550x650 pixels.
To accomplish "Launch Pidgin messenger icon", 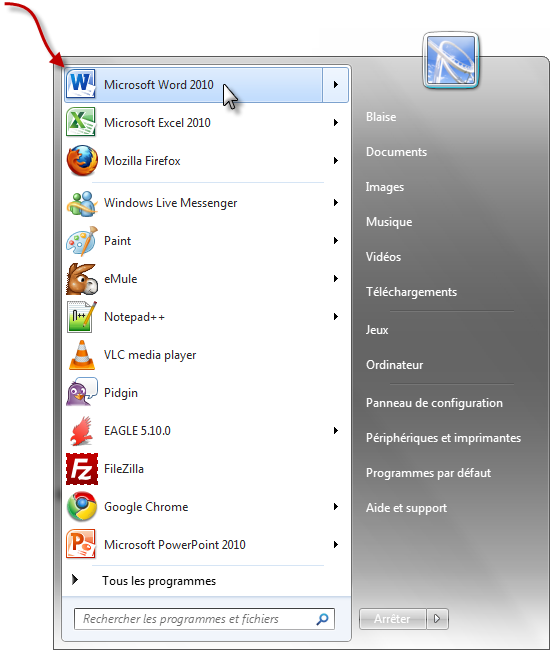I will point(82,392).
